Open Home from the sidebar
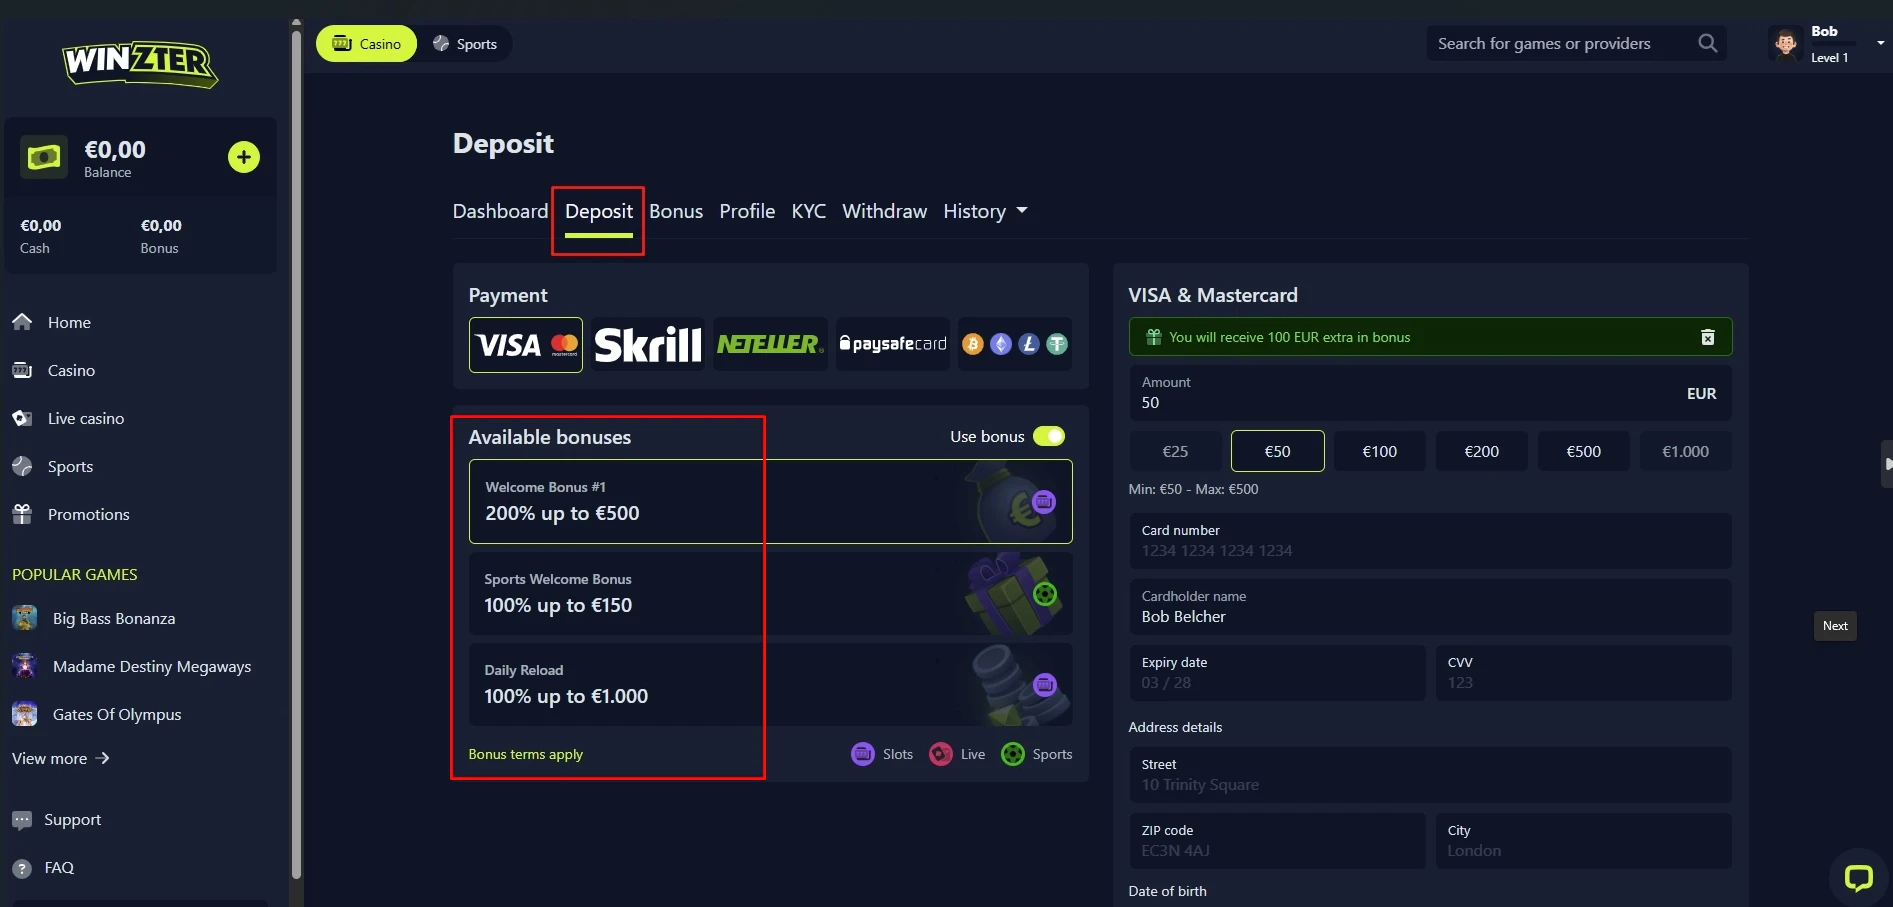This screenshot has height=907, width=1893. [x=69, y=322]
